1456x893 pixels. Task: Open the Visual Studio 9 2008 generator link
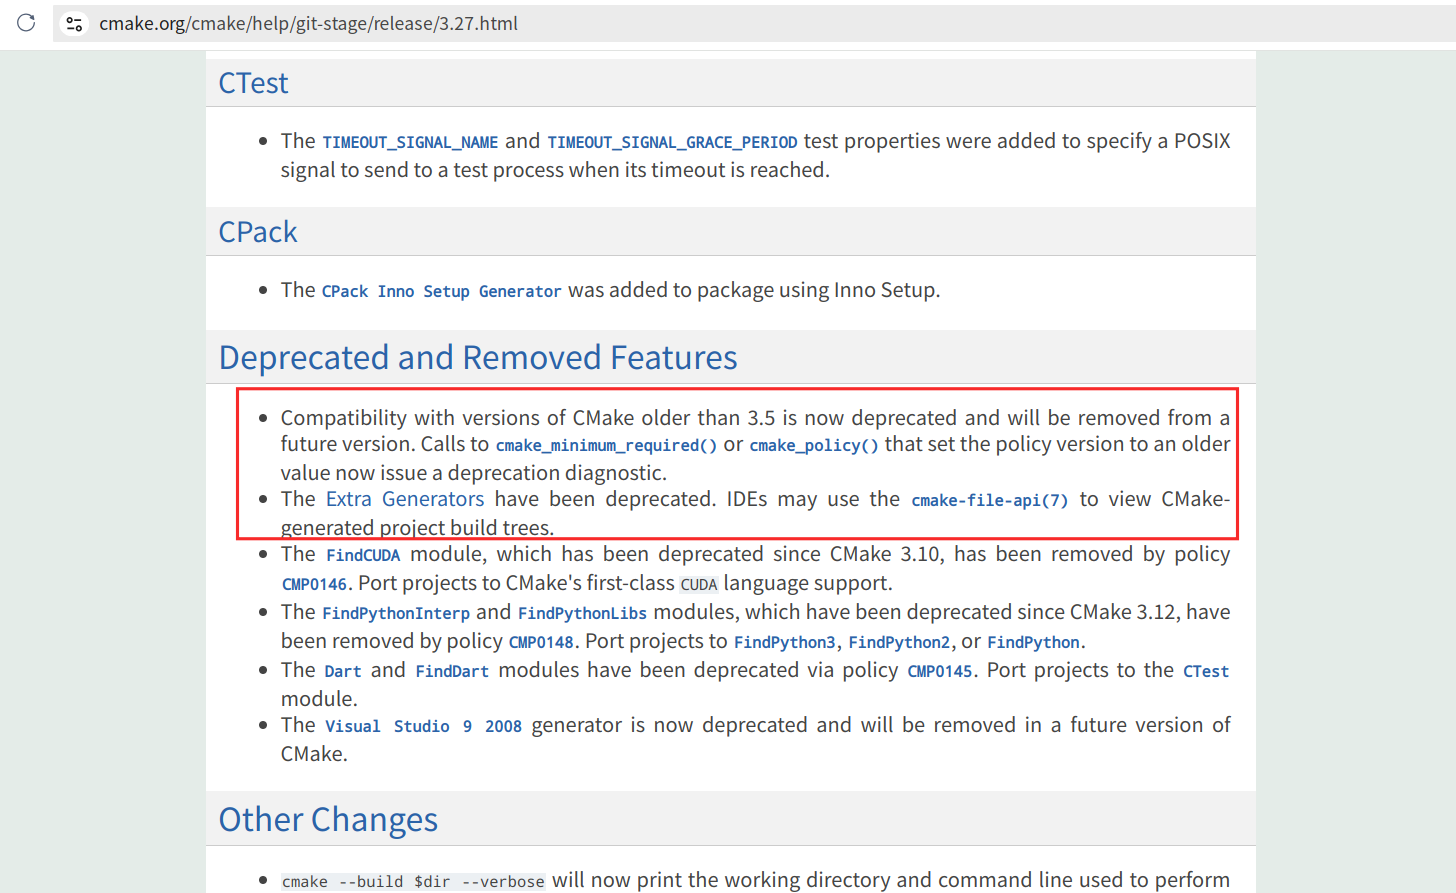(x=423, y=726)
